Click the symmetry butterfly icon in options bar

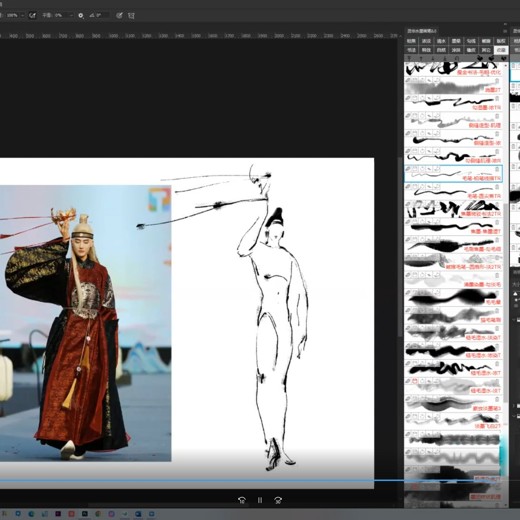tap(131, 15)
